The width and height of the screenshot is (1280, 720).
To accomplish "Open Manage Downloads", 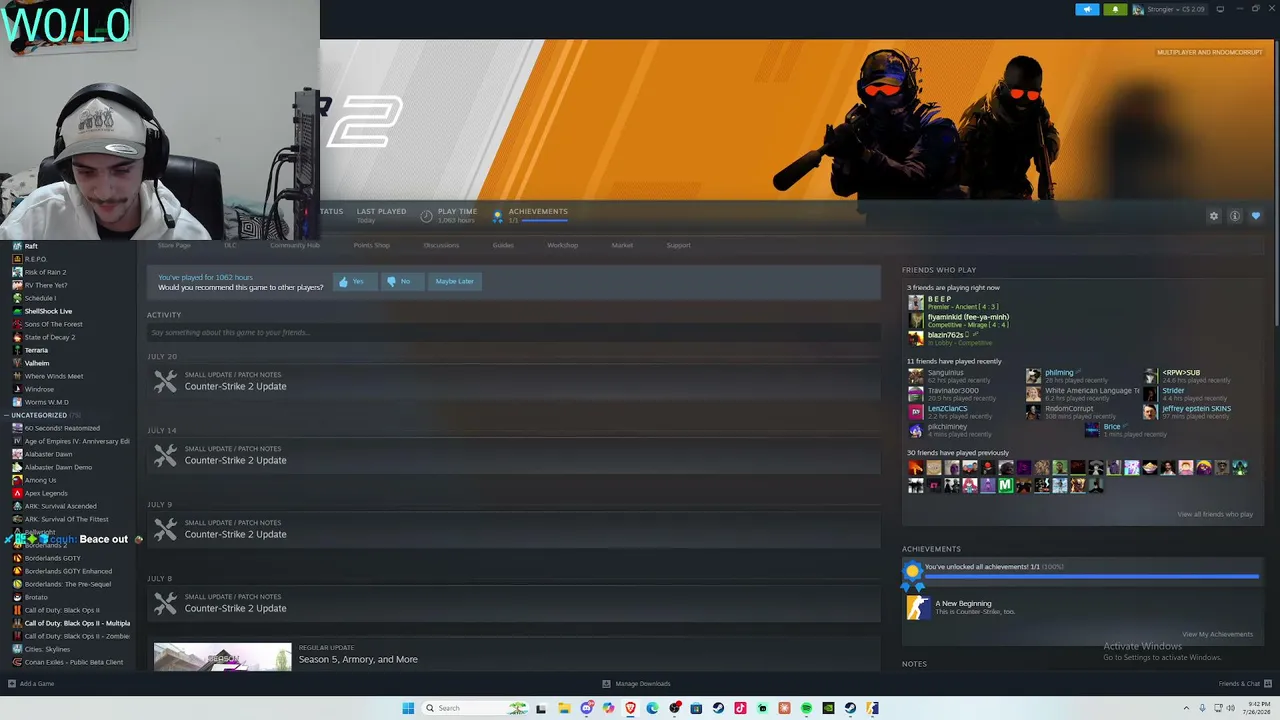I will tap(636, 684).
